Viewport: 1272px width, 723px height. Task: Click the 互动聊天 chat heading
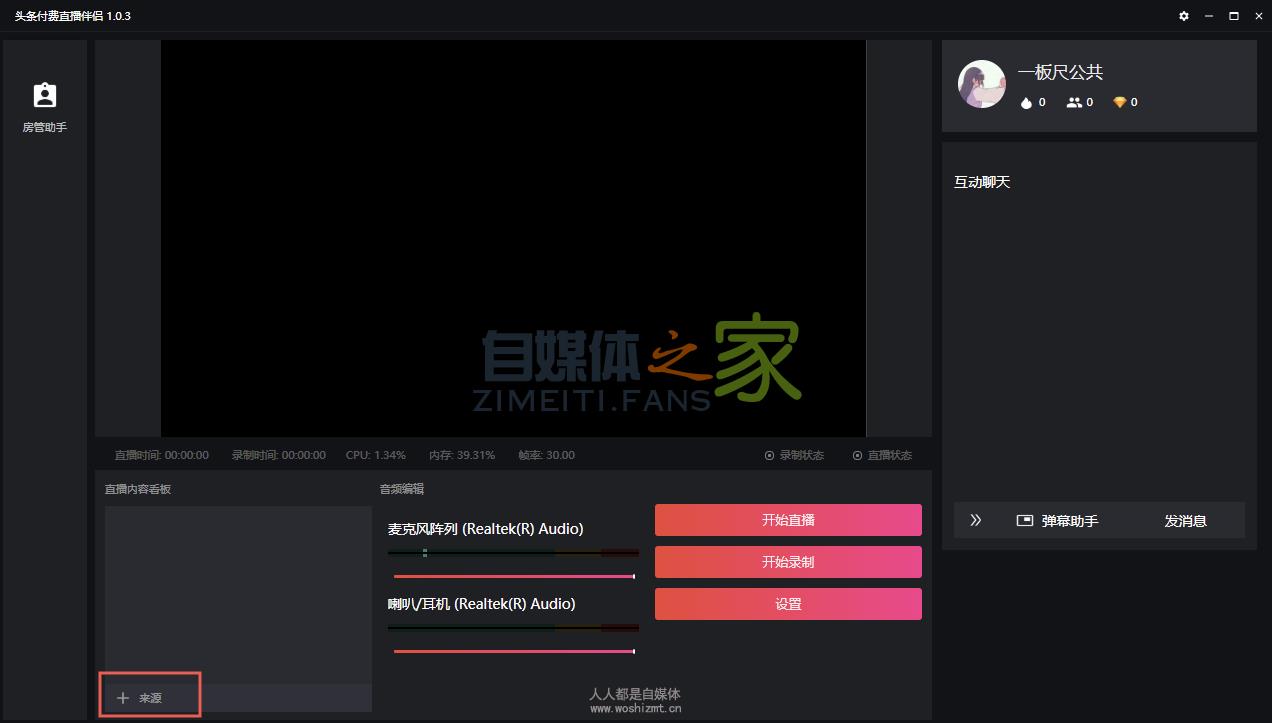982,182
